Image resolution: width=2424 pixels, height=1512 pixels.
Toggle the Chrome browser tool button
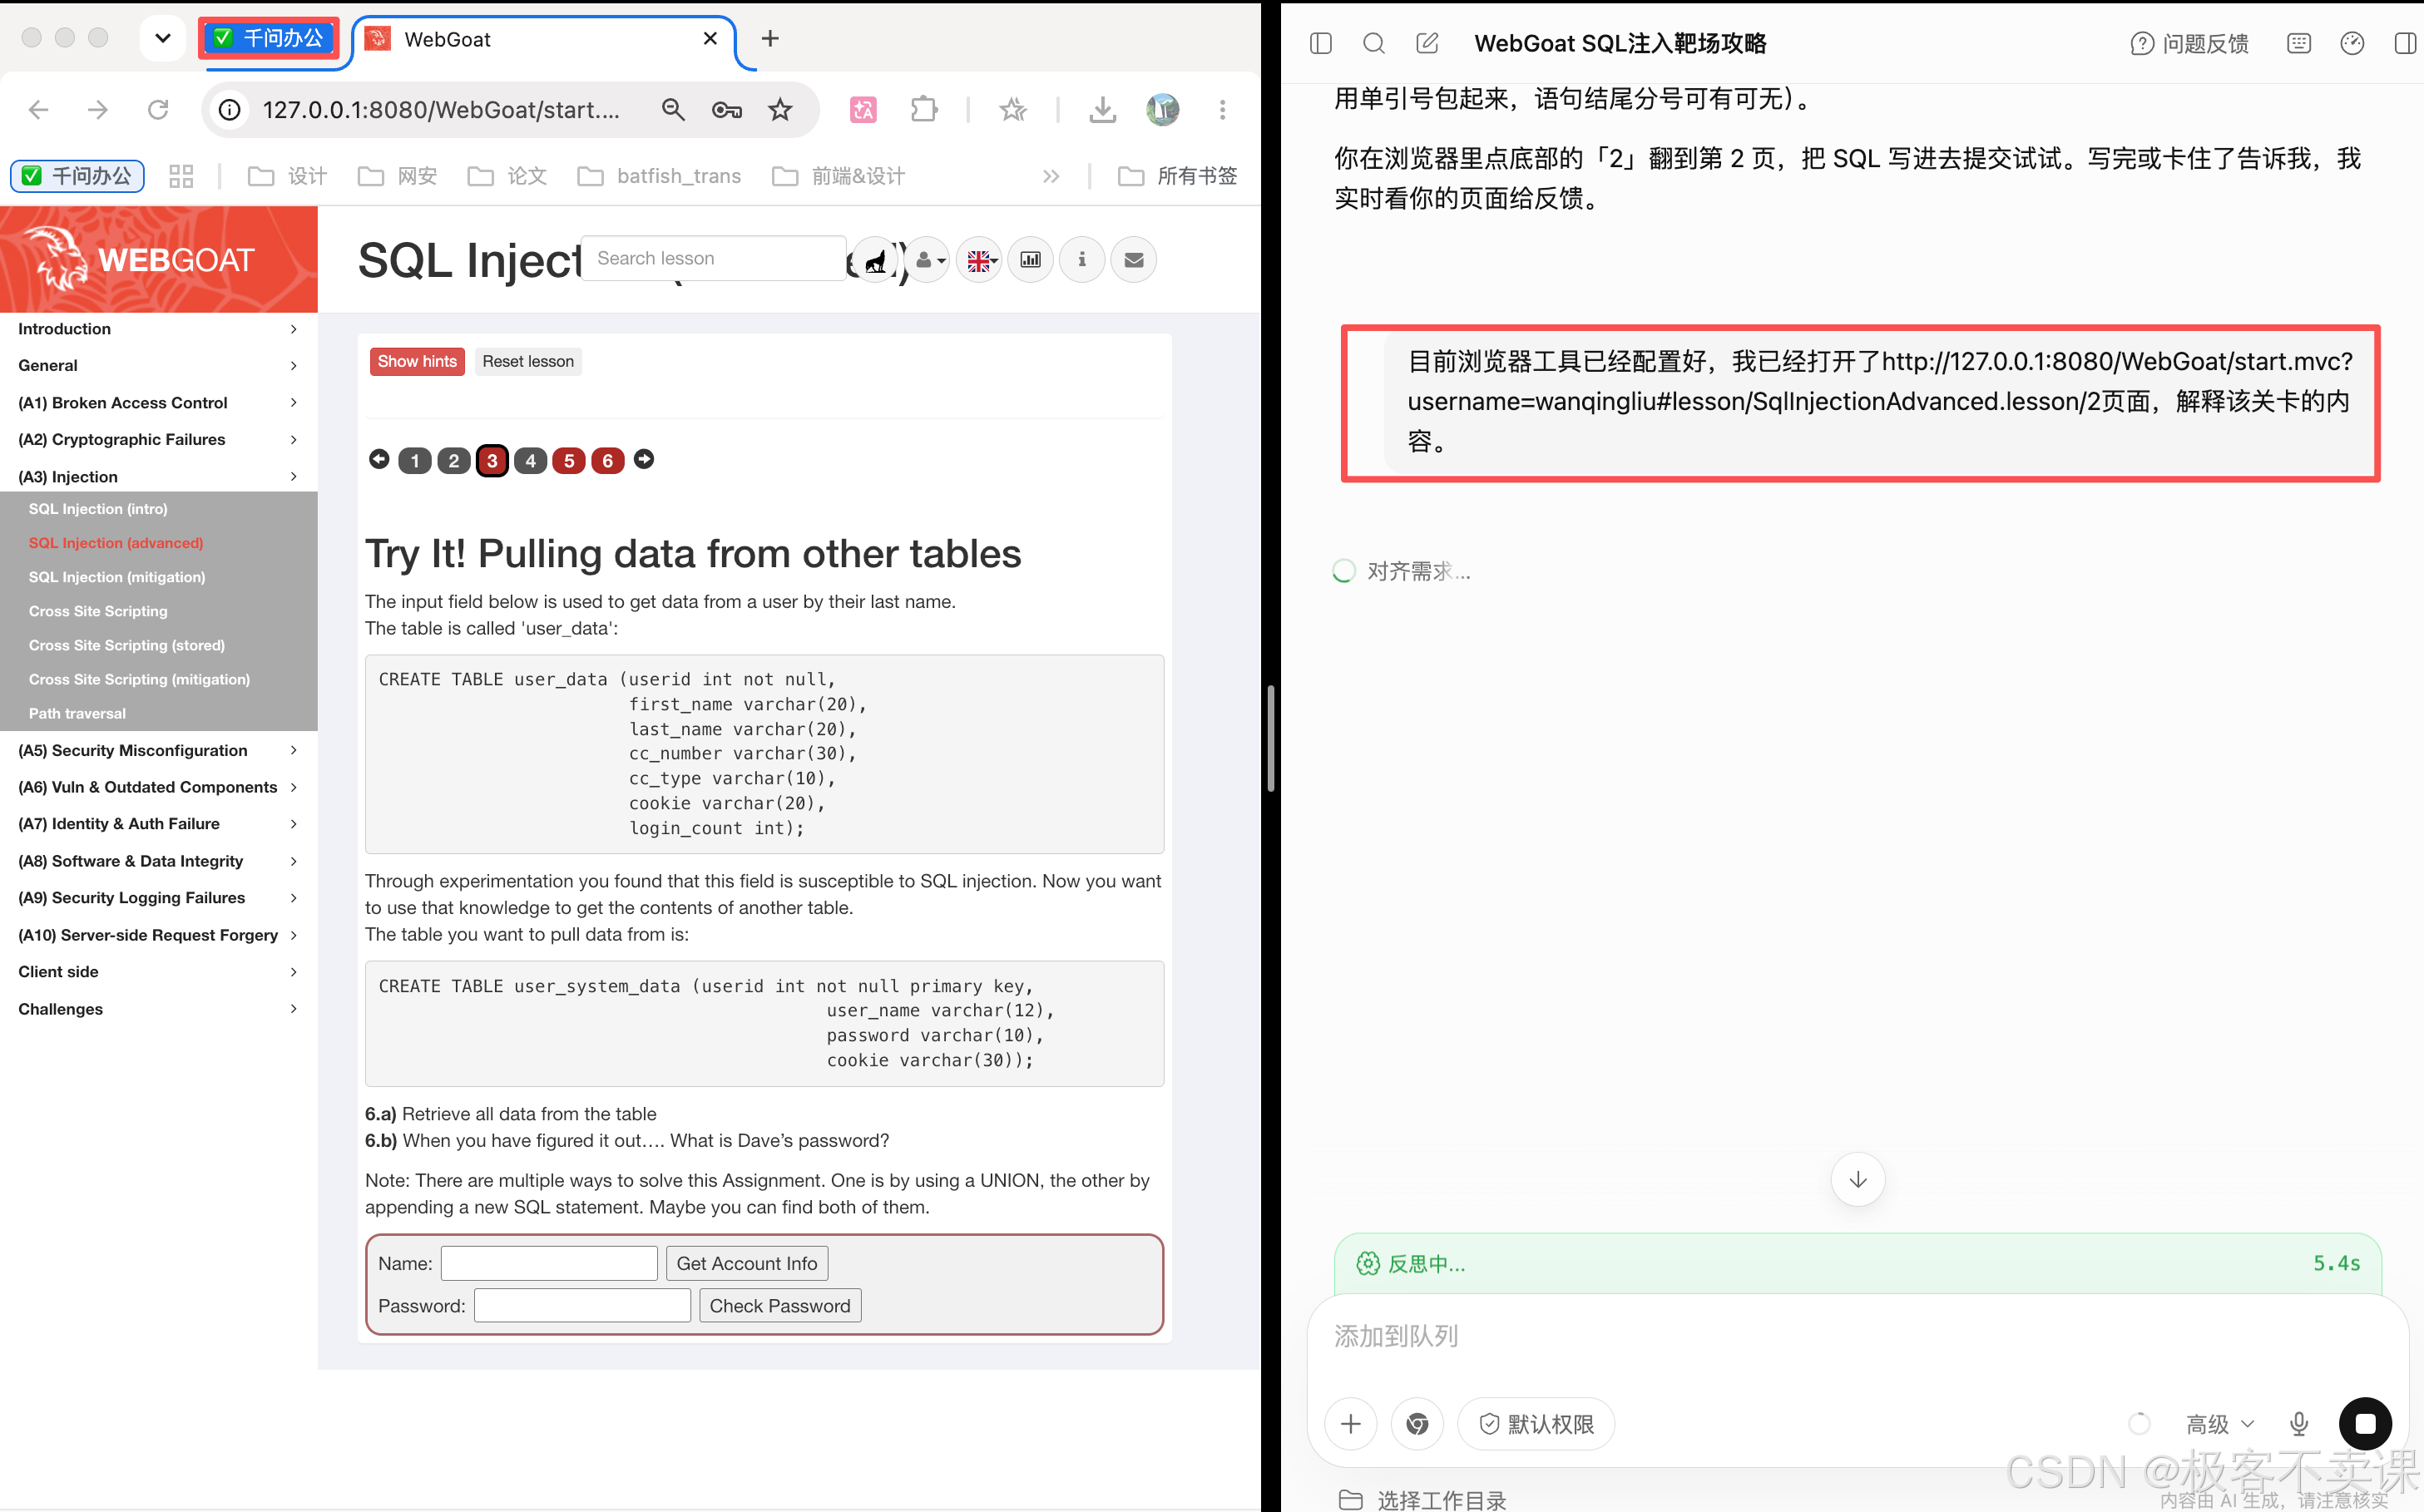click(1417, 1424)
